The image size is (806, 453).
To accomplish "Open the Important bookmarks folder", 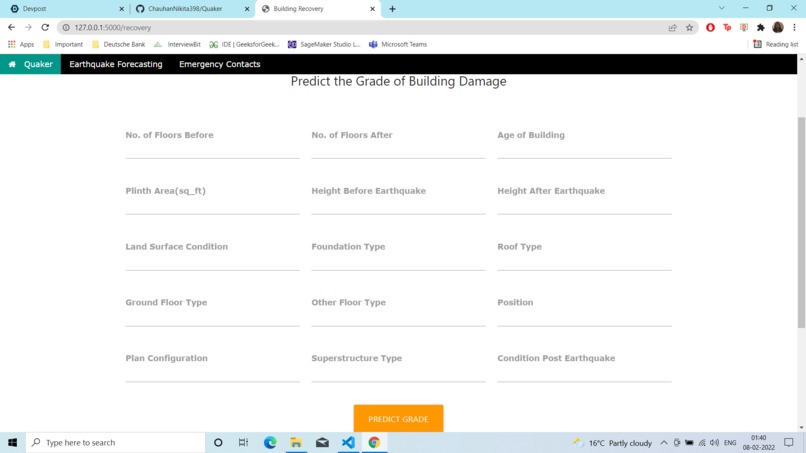I will pyautogui.click(x=63, y=44).
